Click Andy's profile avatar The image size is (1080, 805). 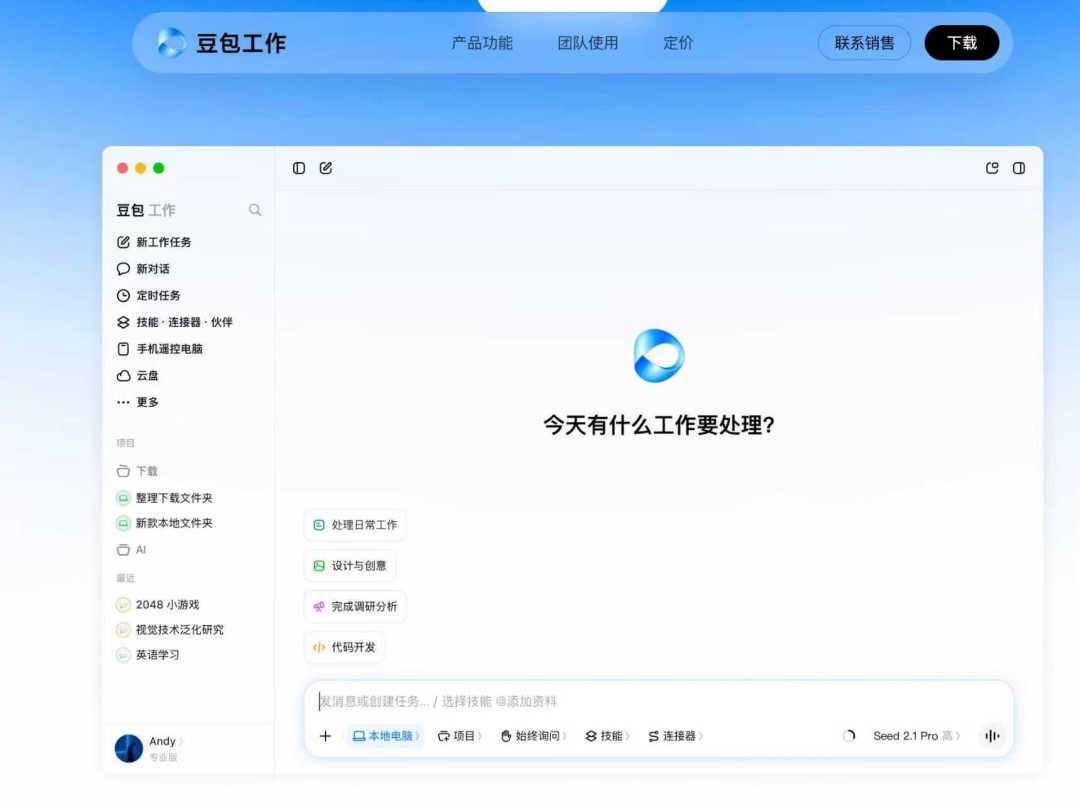click(x=129, y=748)
